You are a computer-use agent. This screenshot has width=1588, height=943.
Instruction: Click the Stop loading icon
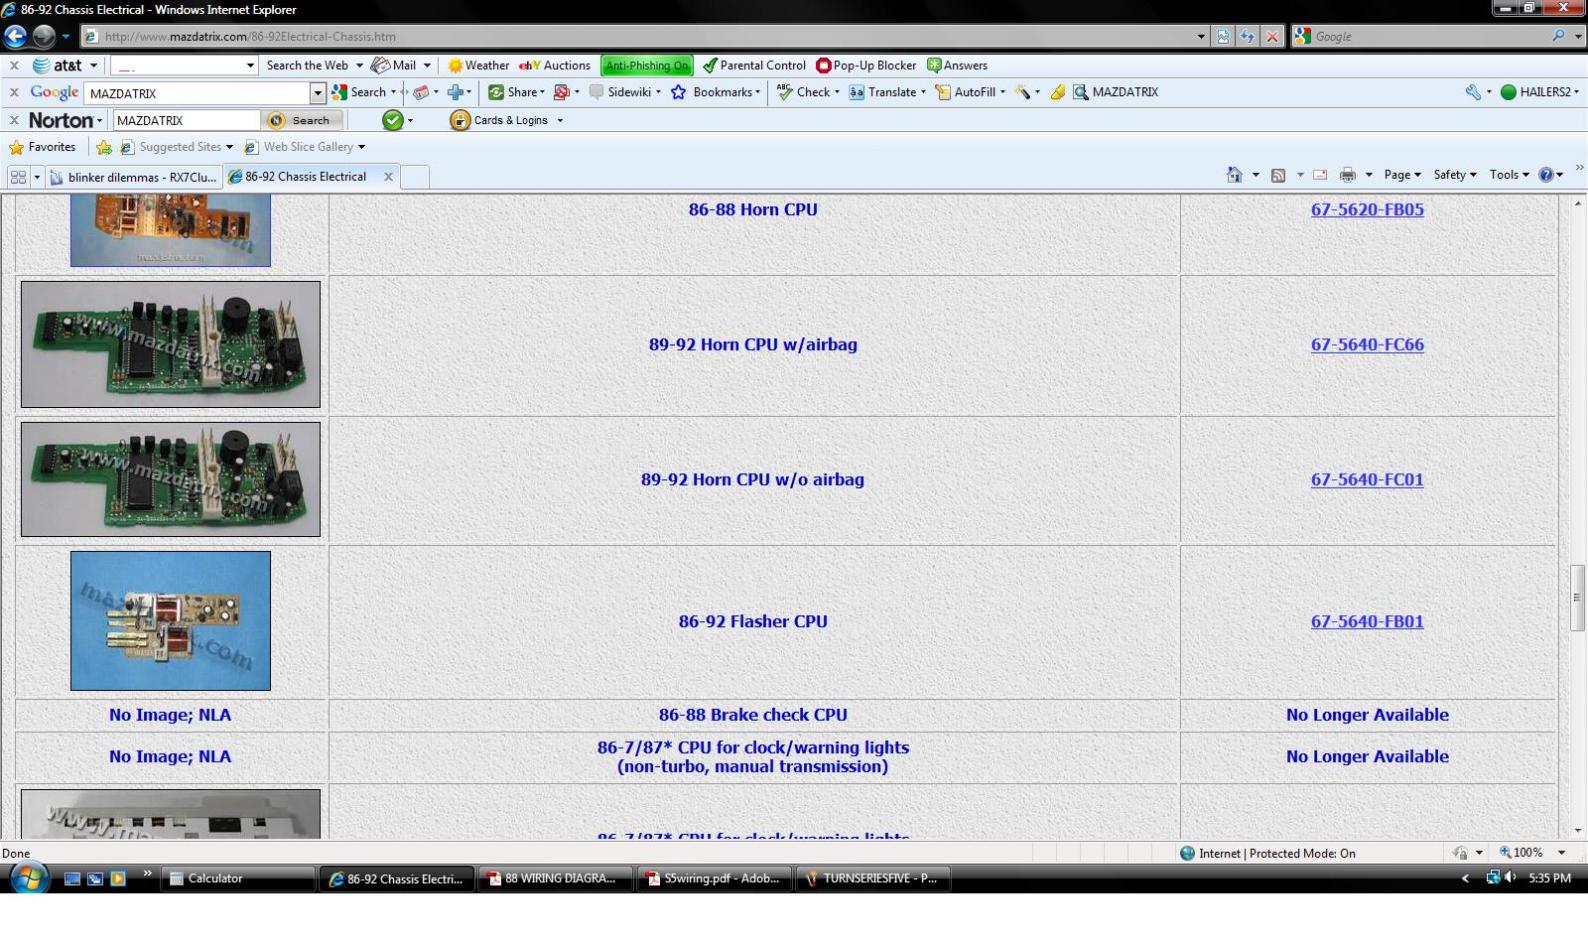(x=1272, y=36)
